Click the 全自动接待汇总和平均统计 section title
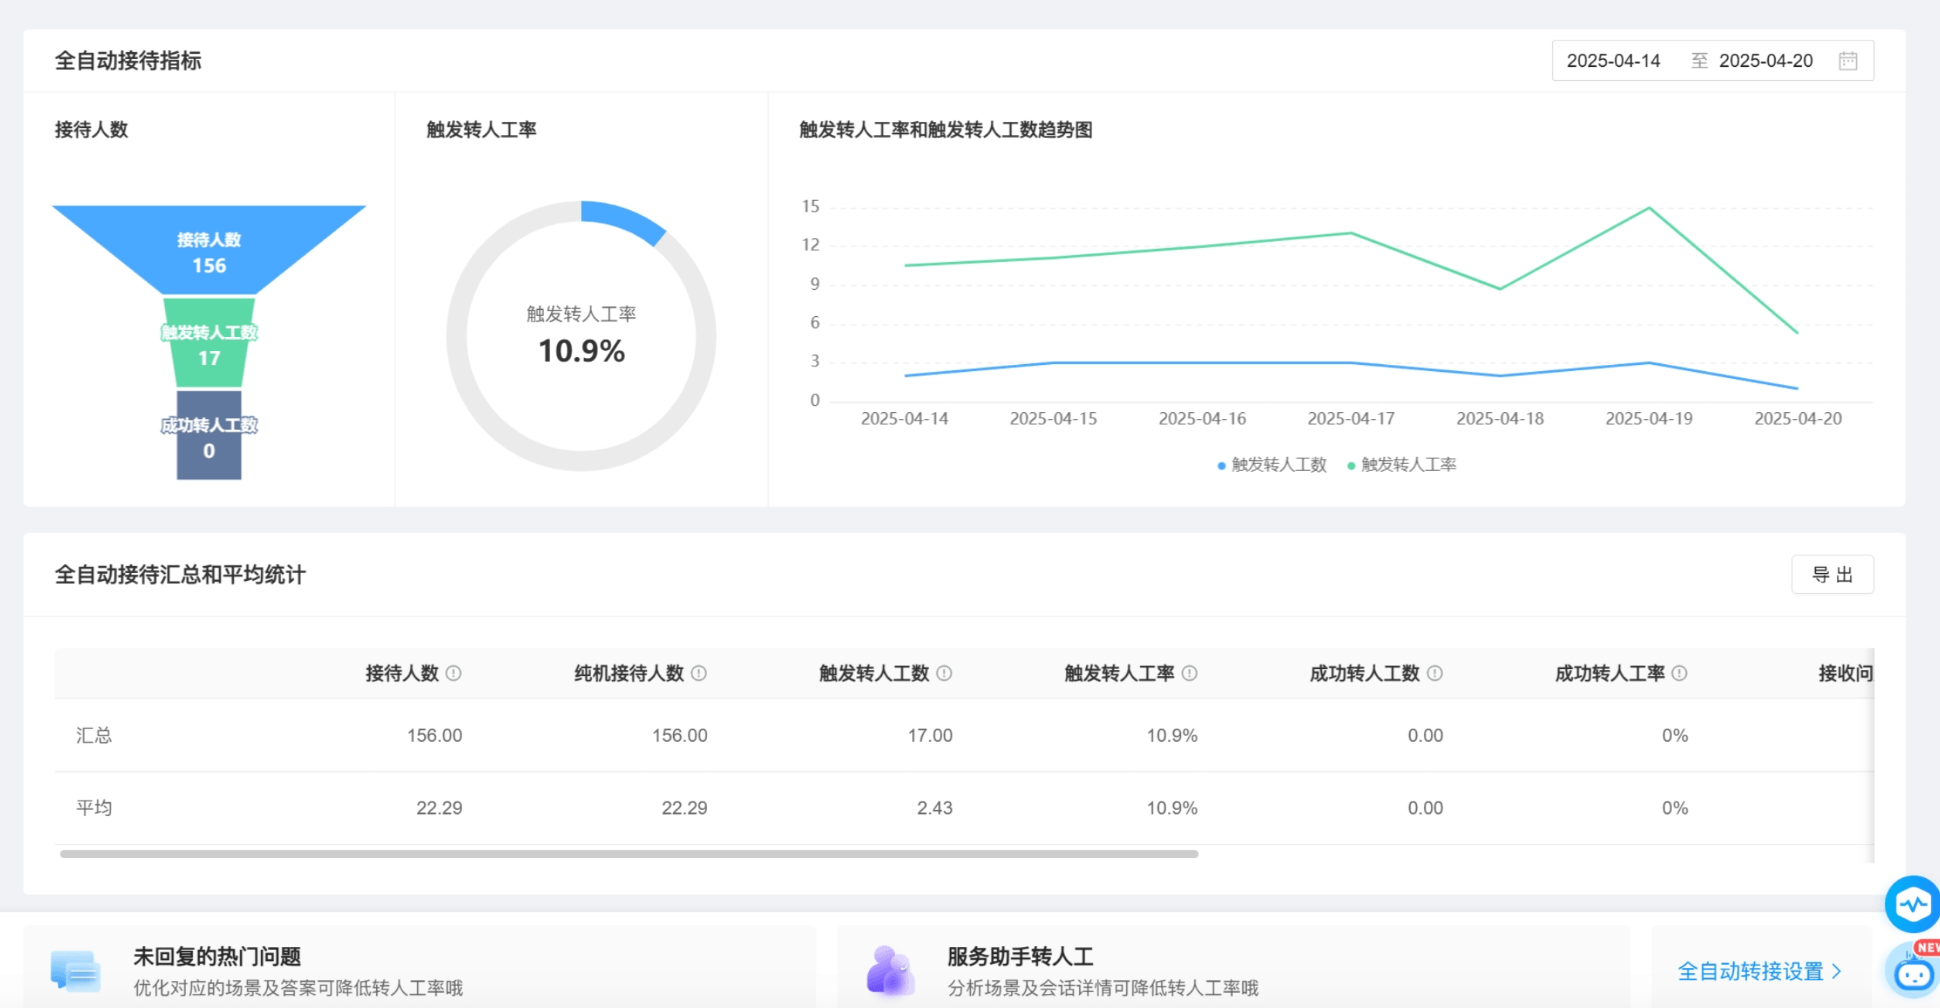 click(x=180, y=575)
